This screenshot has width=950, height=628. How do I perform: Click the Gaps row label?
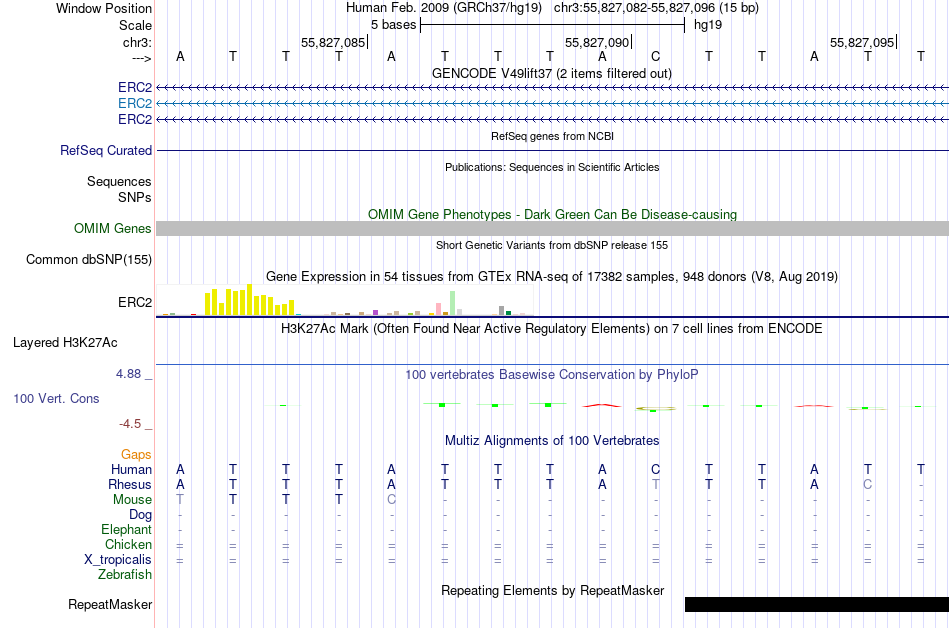136,454
